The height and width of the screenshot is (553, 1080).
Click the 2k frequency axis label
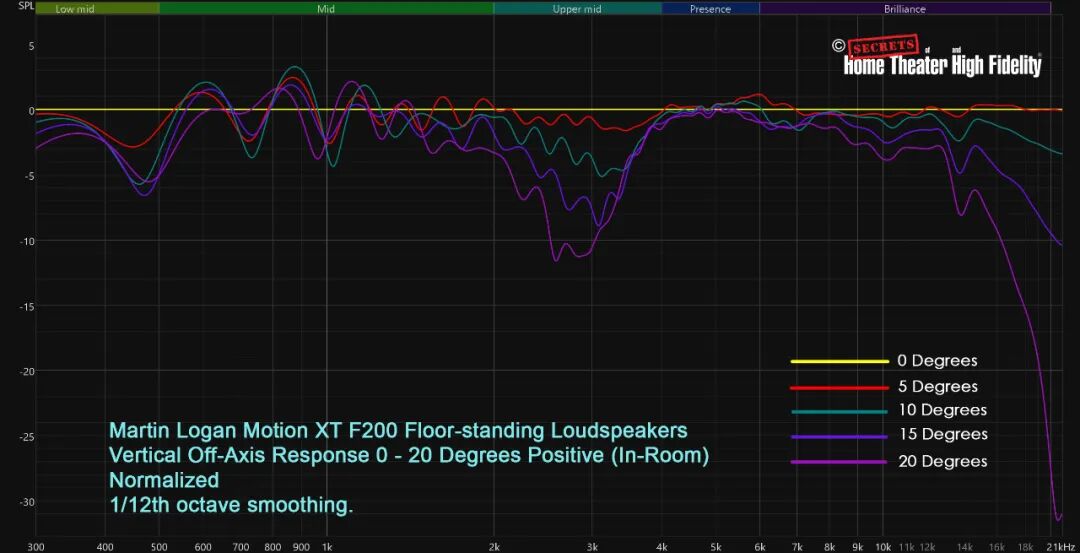point(494,546)
